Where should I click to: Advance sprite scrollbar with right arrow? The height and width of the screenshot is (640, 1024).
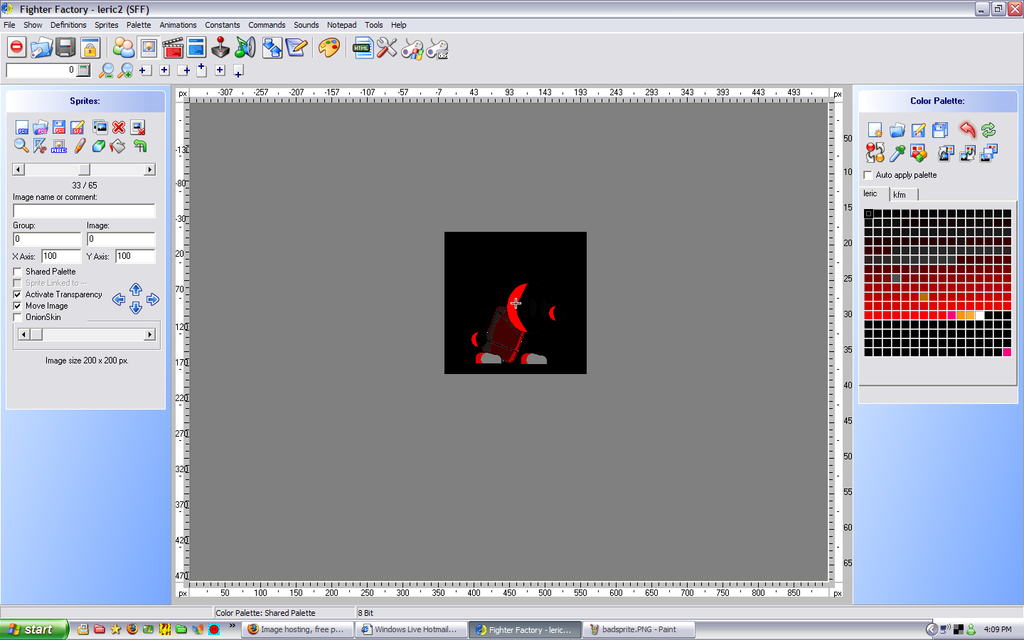point(150,170)
